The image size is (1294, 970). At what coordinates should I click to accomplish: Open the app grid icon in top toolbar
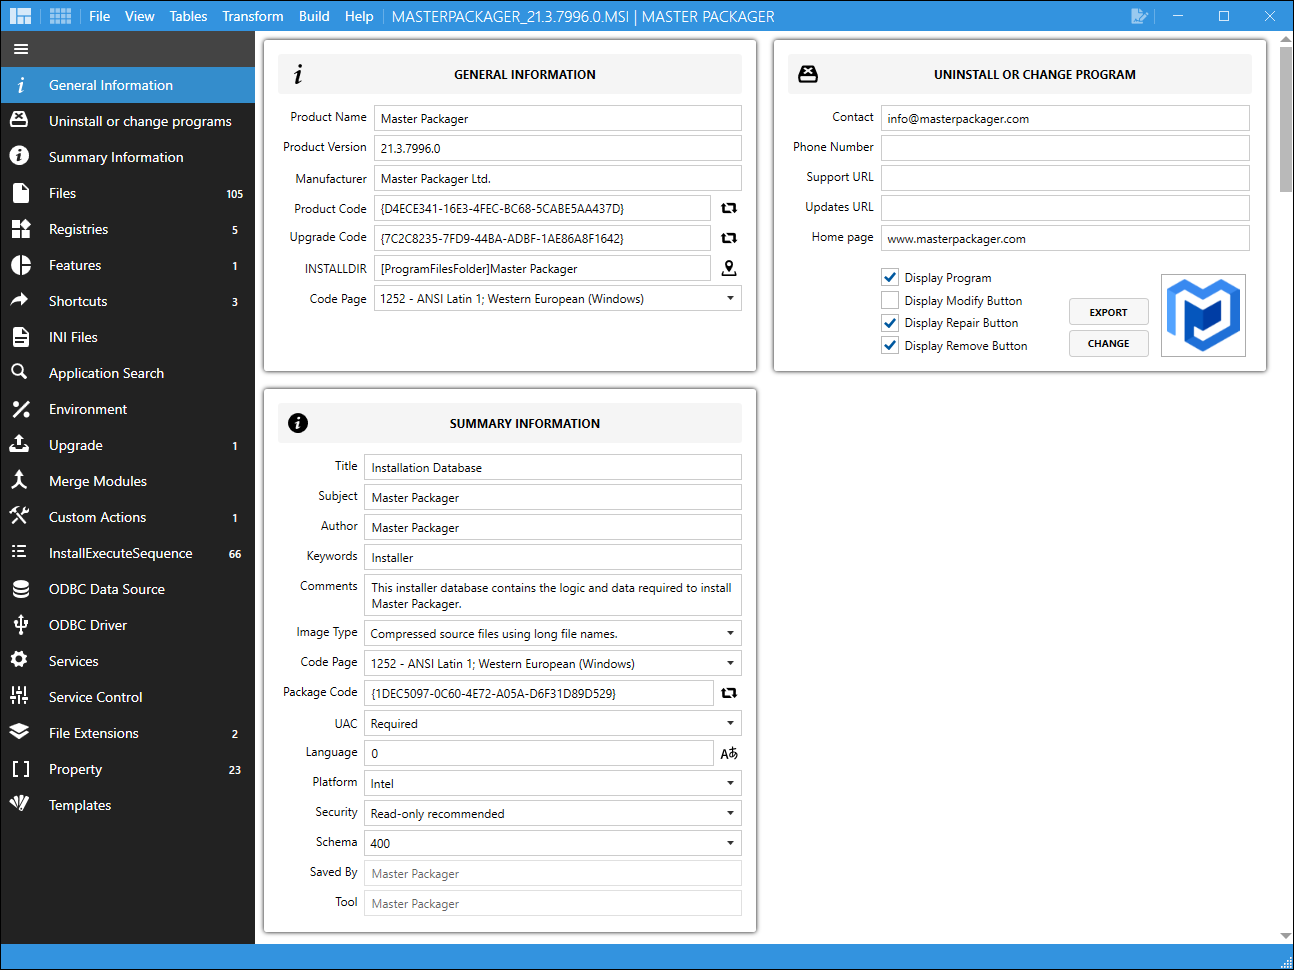pyautogui.click(x=59, y=16)
